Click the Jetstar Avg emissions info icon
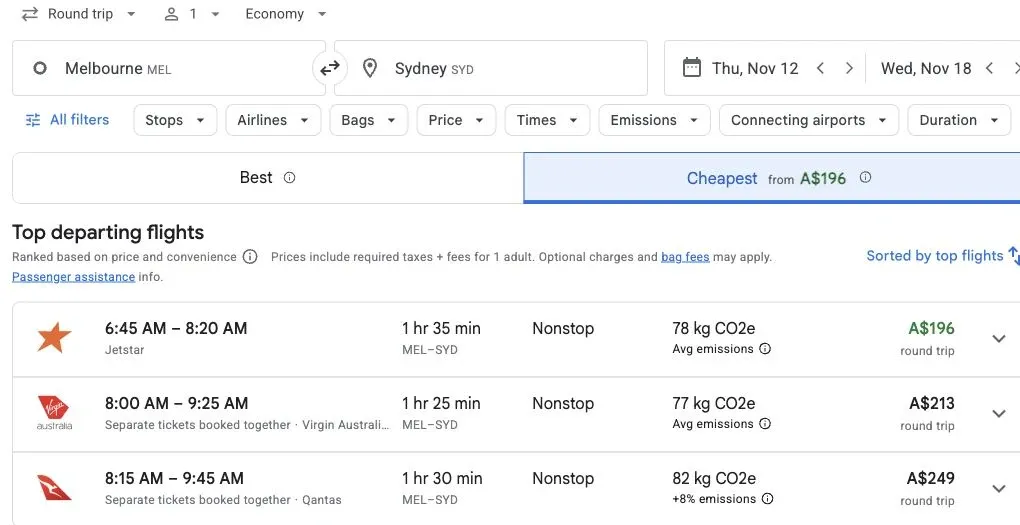This screenshot has width=1020, height=525. [x=765, y=349]
